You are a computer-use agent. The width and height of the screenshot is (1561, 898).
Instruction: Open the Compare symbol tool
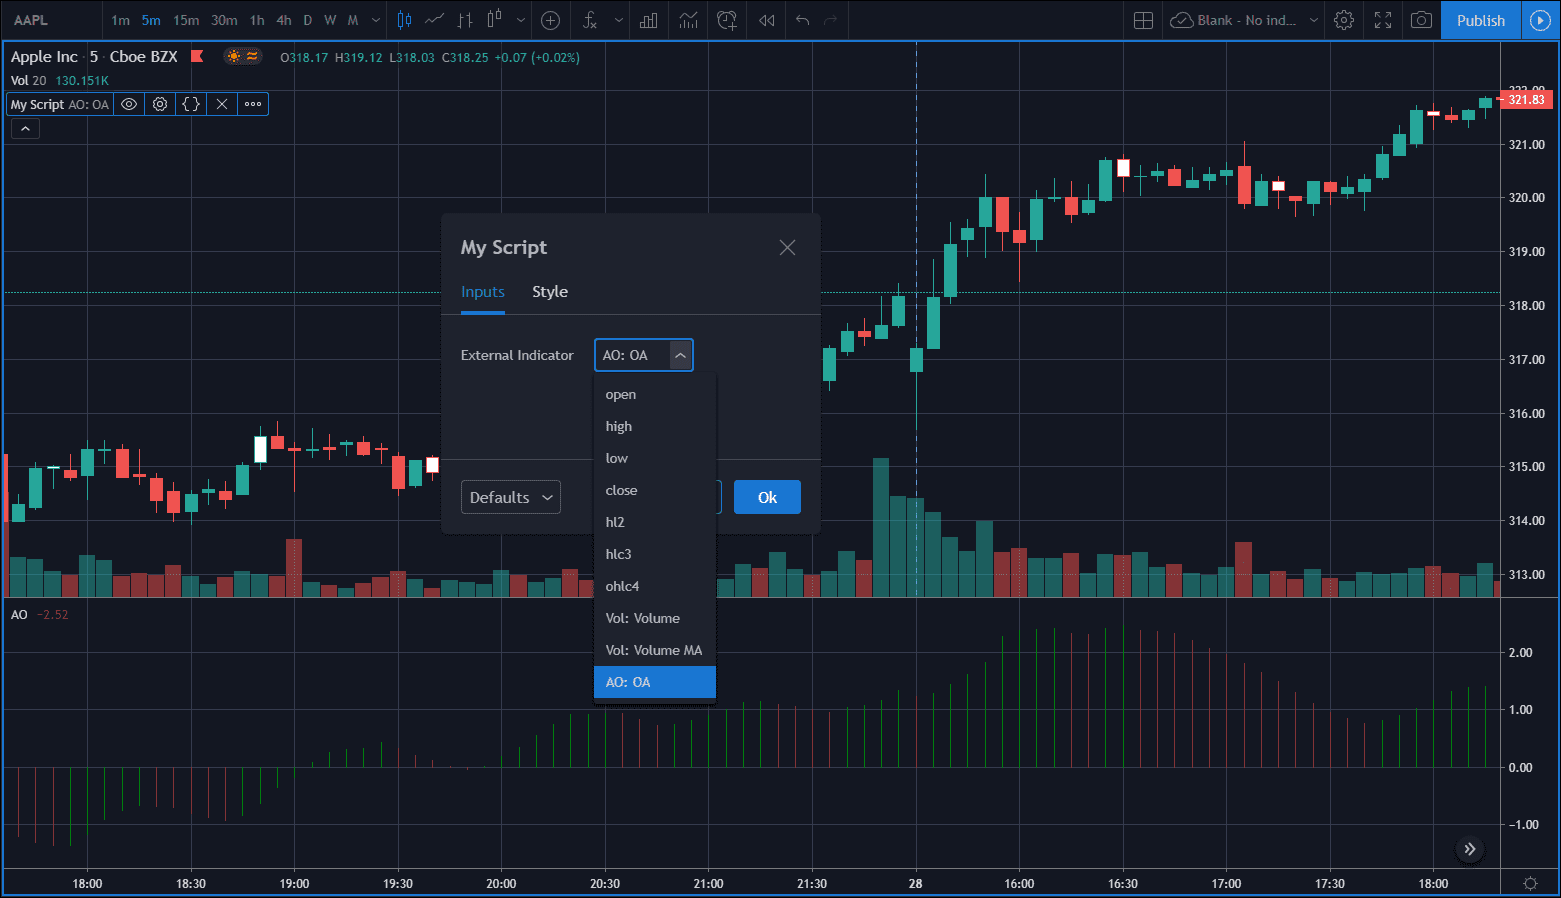550,20
